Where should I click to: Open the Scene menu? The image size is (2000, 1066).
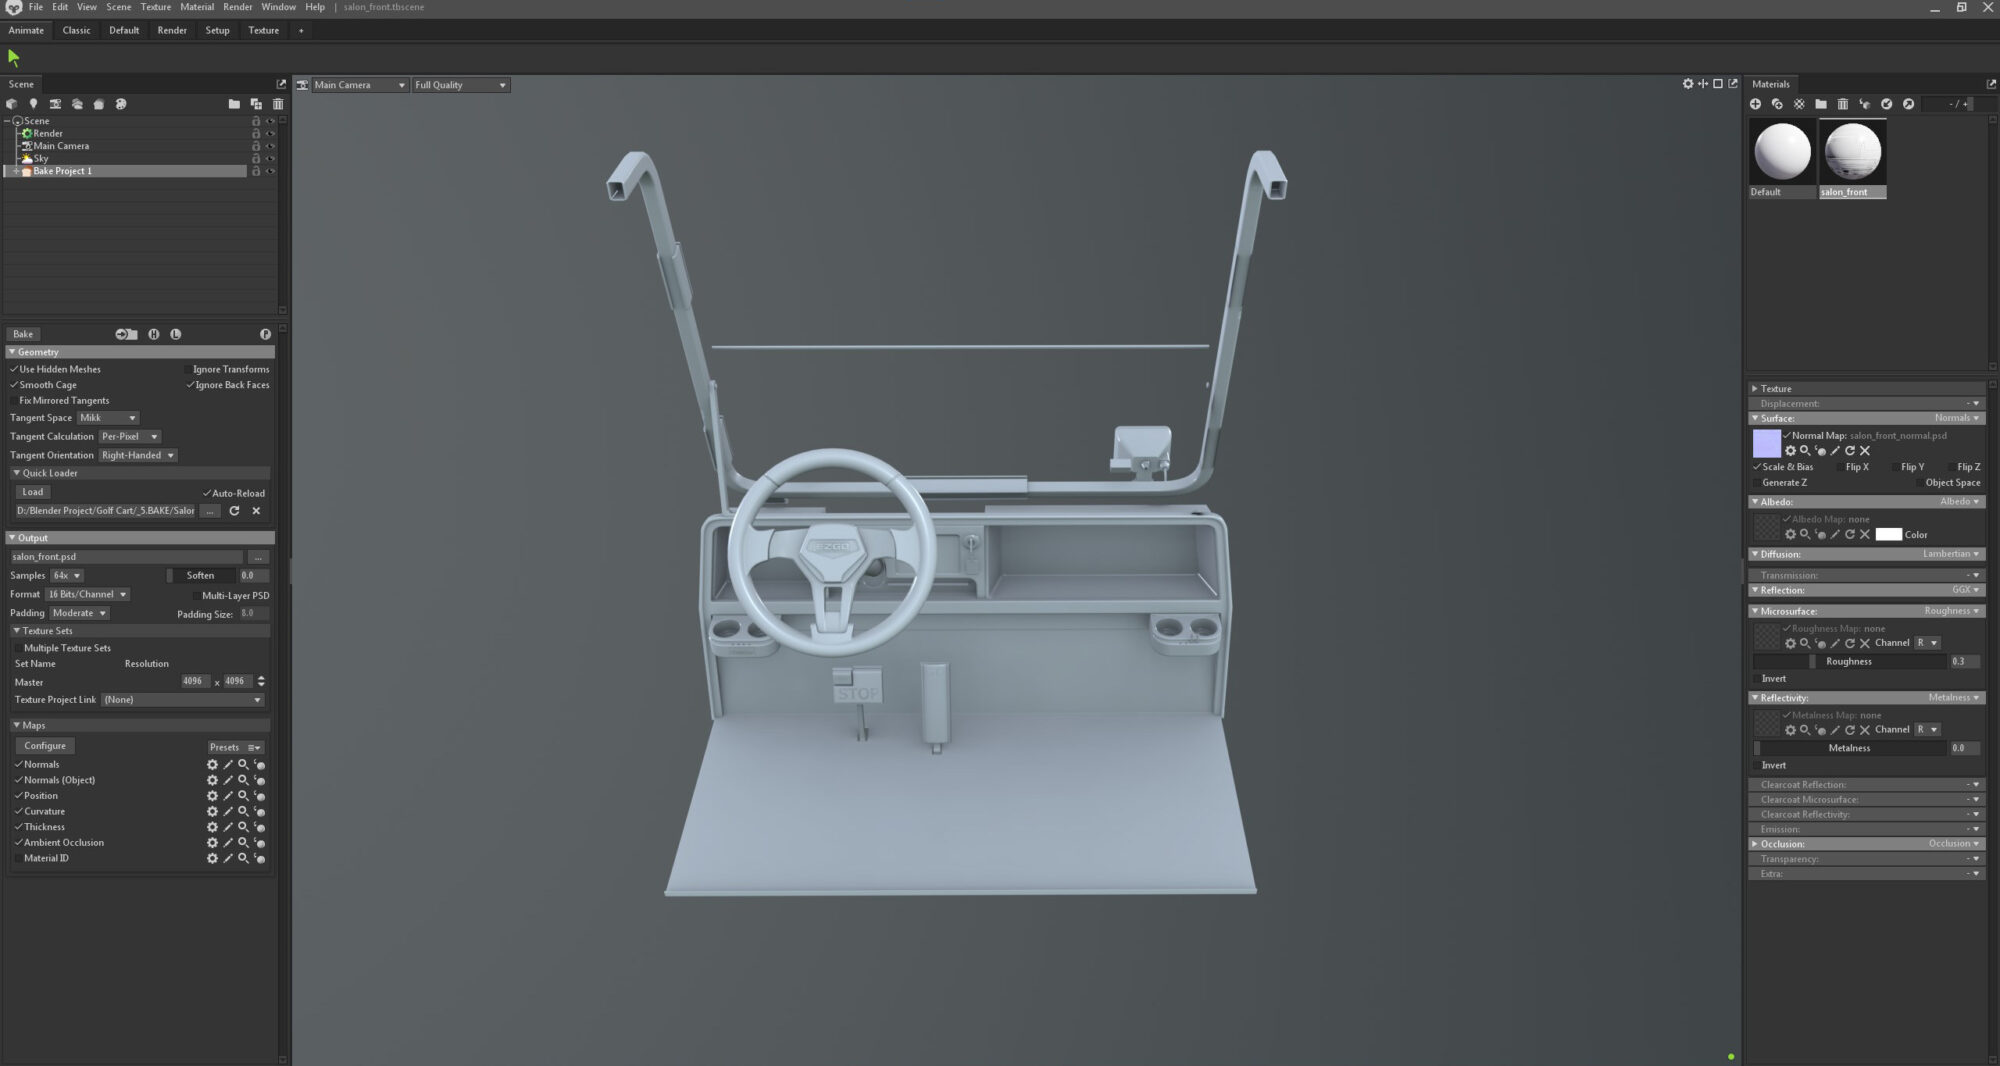[x=119, y=7]
